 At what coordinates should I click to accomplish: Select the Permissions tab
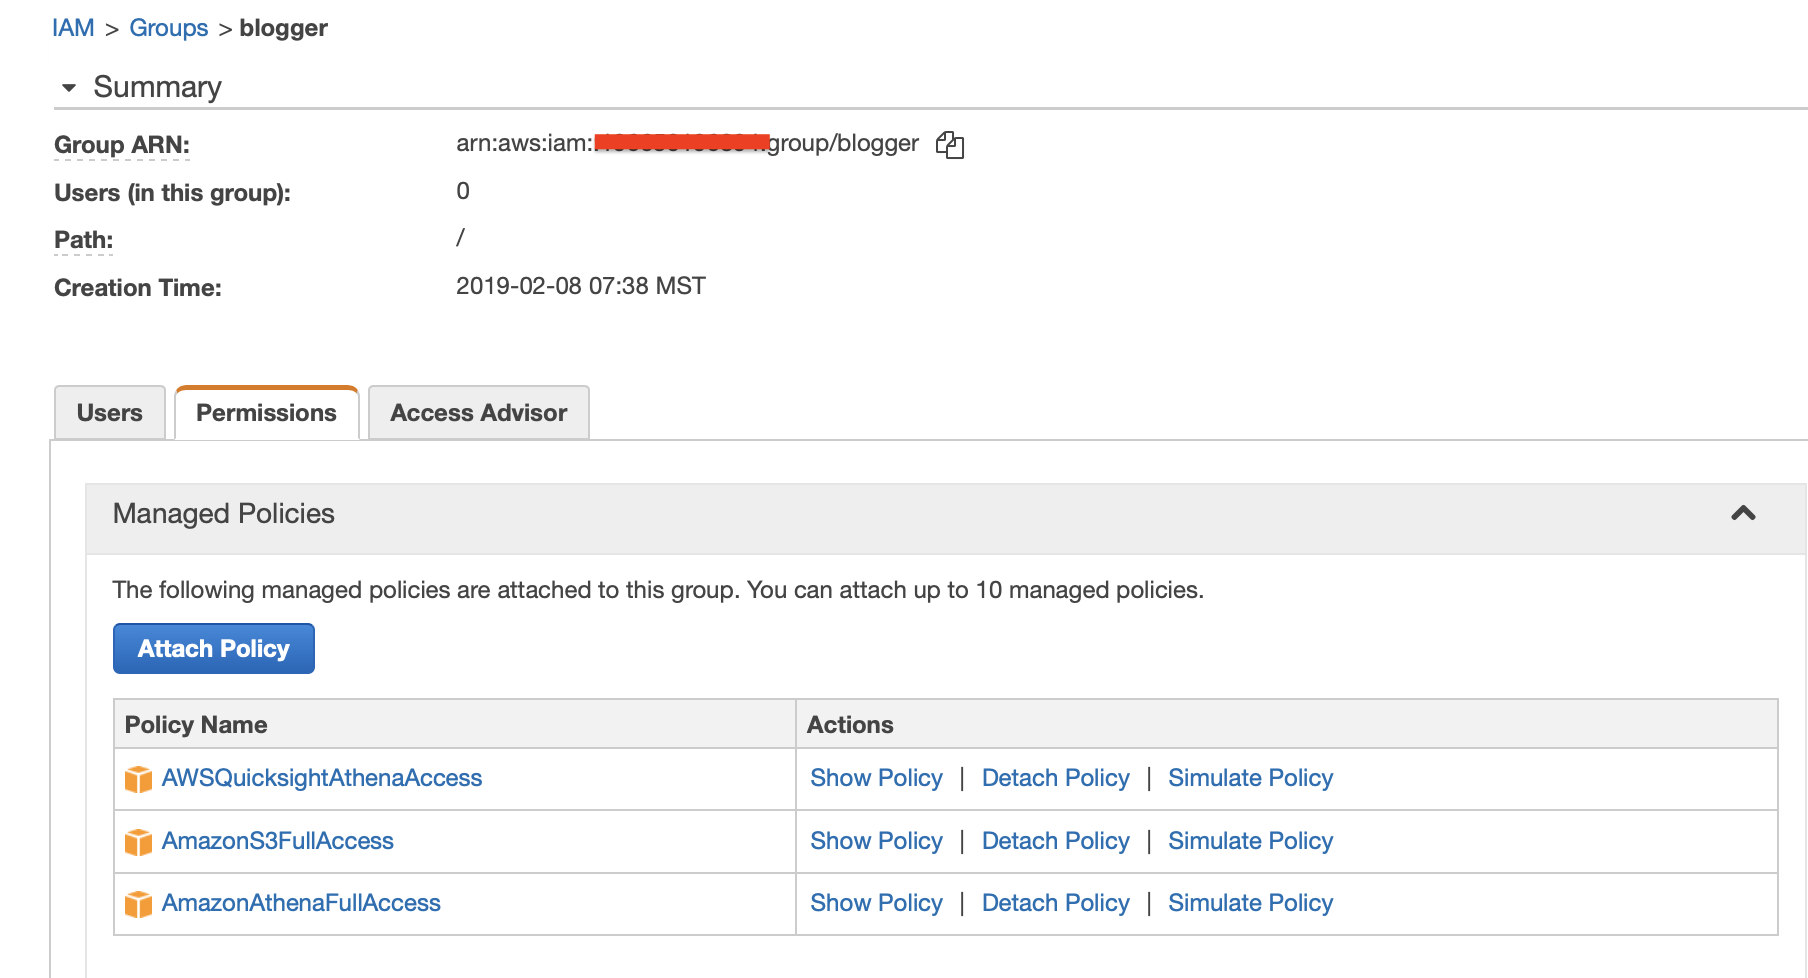[x=266, y=413]
